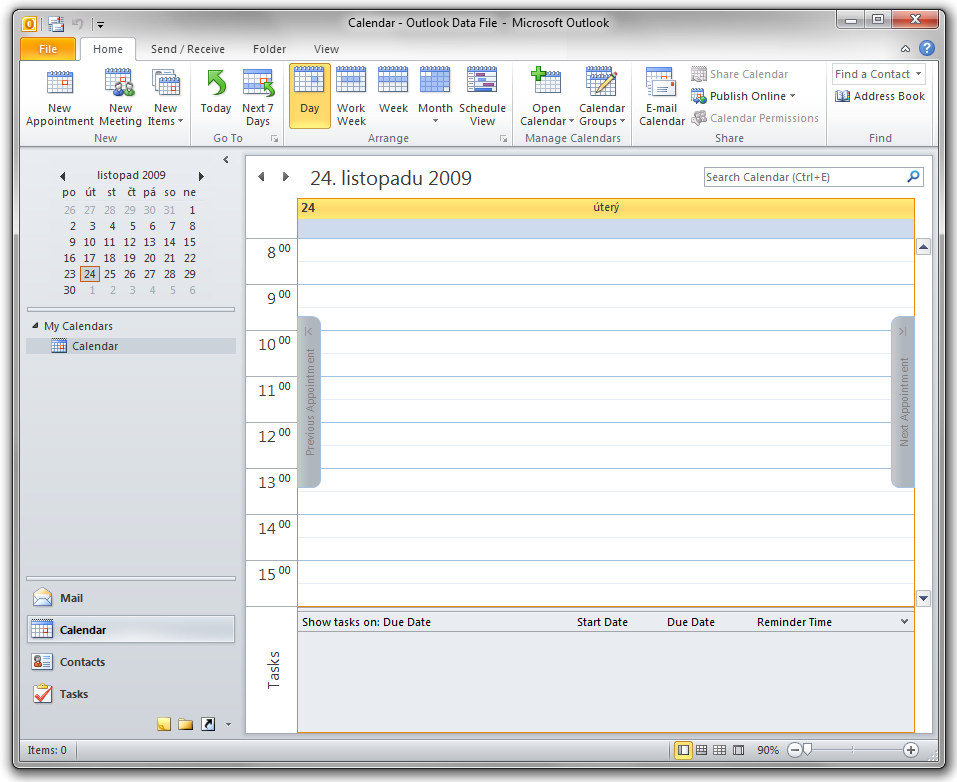Click the Due Date column header

(690, 622)
